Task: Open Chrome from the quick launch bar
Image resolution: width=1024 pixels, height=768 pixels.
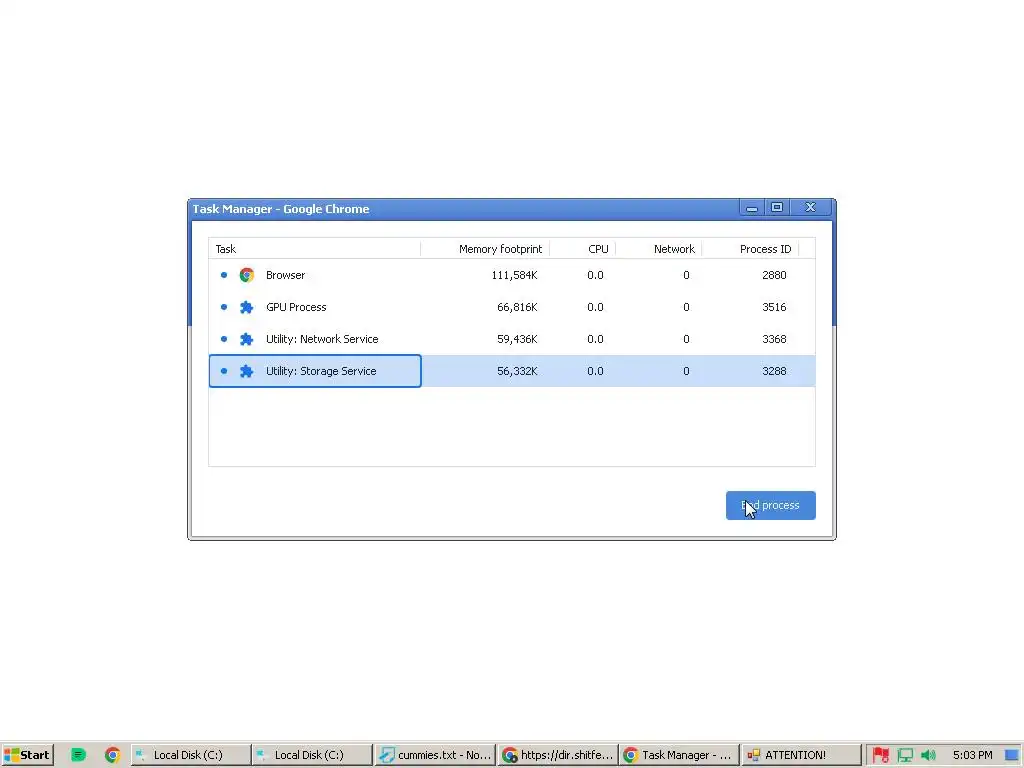Action: coord(112,755)
